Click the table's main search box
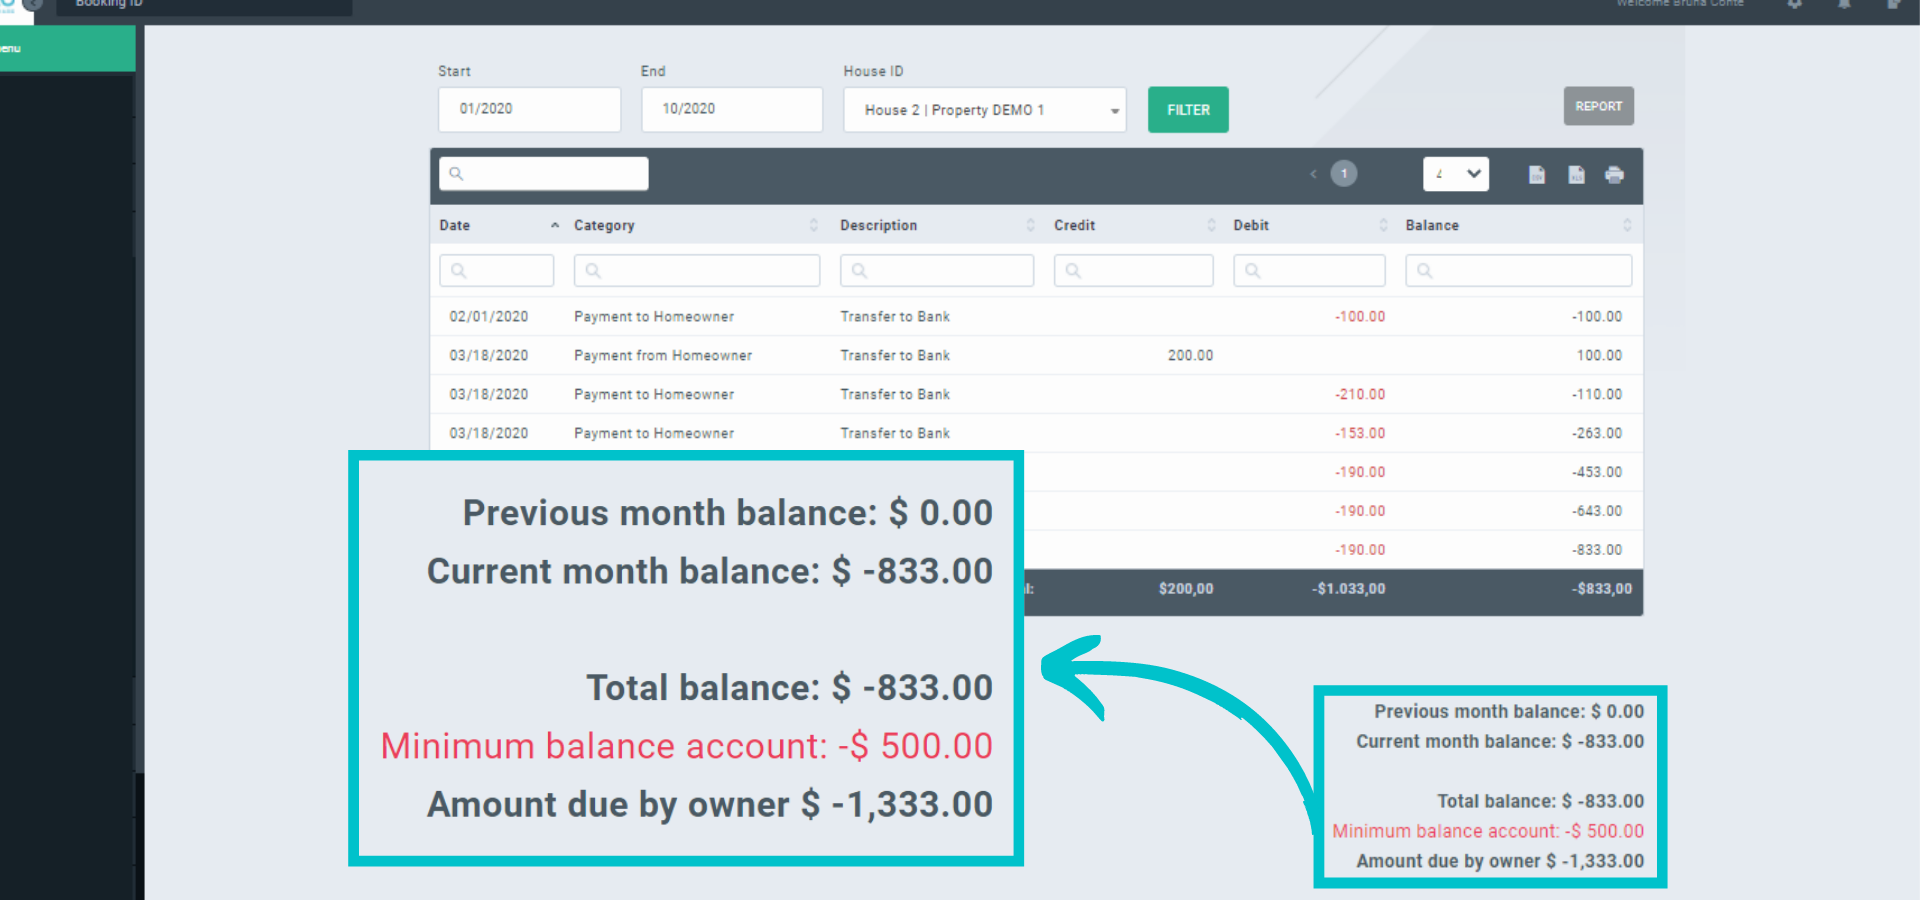Viewport: 1920px width, 900px height. (x=545, y=174)
